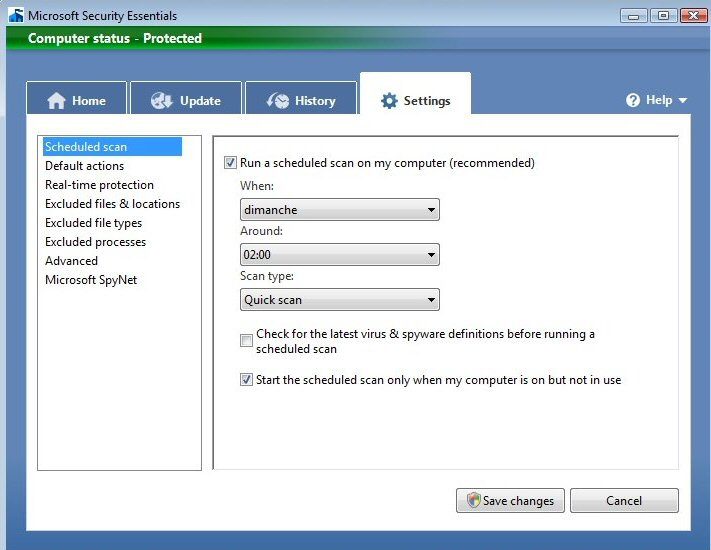Open Advanced settings
Screen dimensions: 711x550
coord(71,261)
